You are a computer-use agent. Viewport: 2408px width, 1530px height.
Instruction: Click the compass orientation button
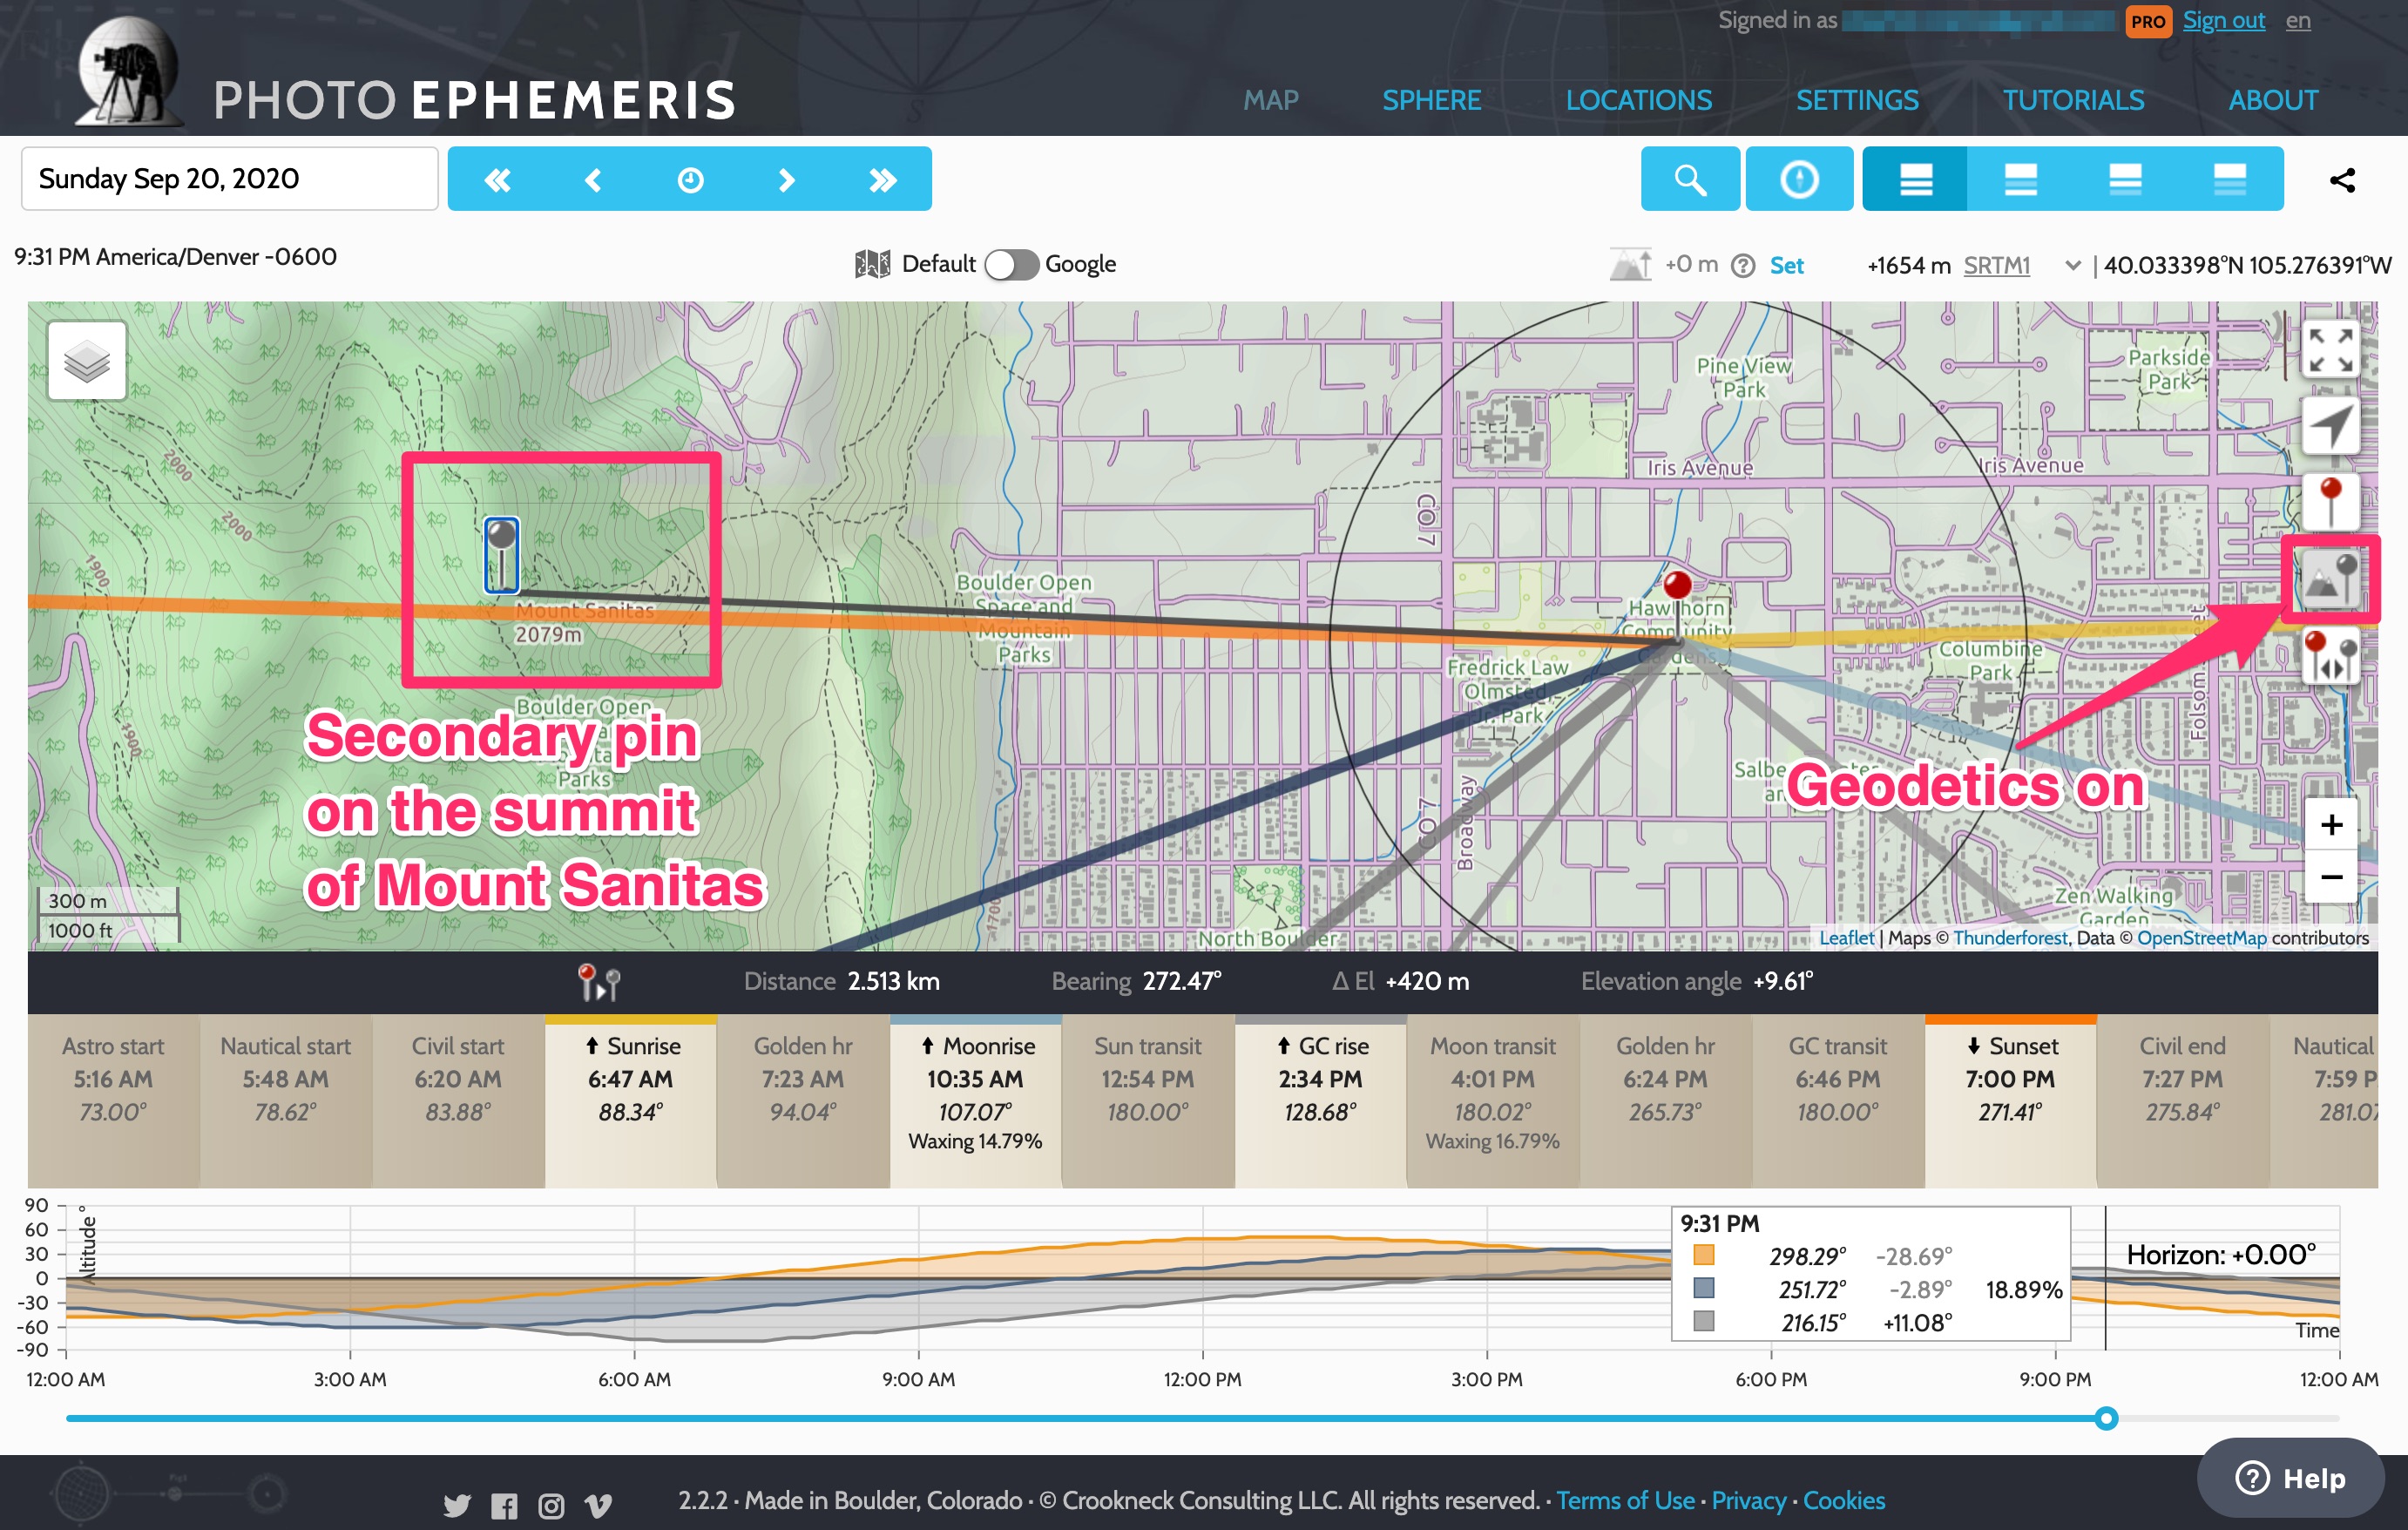(1799, 179)
